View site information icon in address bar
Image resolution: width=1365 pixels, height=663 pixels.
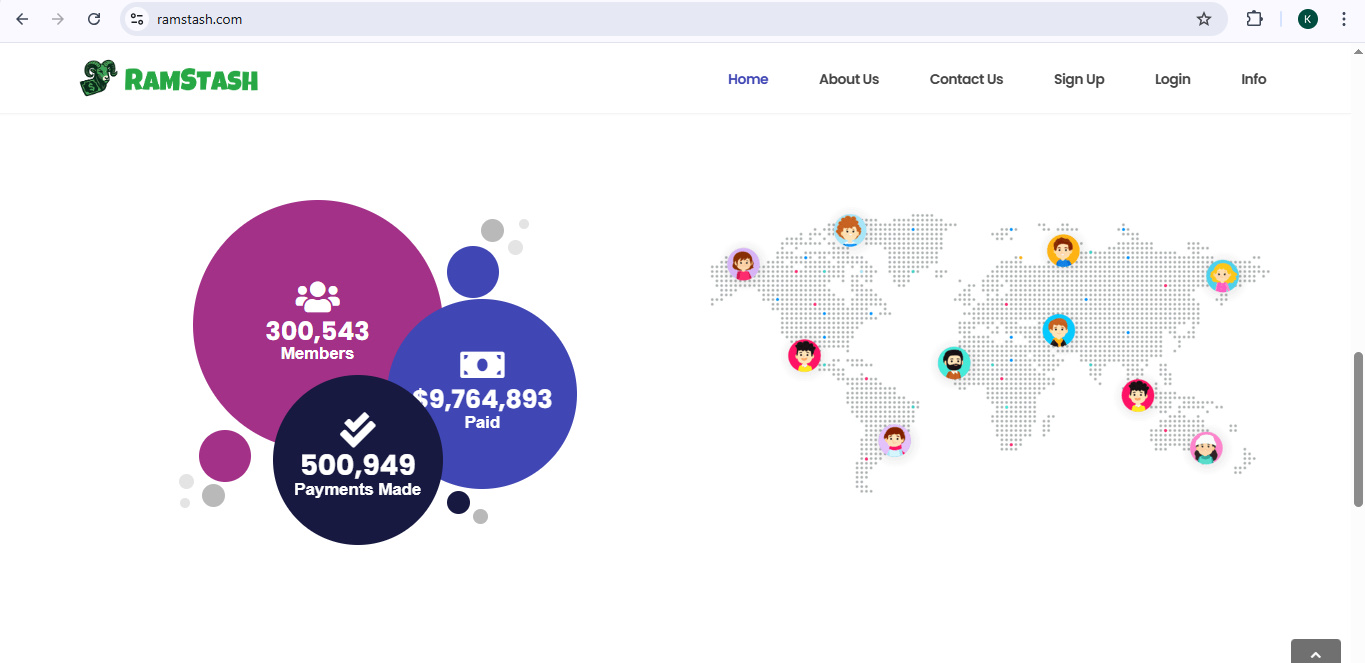[x=138, y=19]
